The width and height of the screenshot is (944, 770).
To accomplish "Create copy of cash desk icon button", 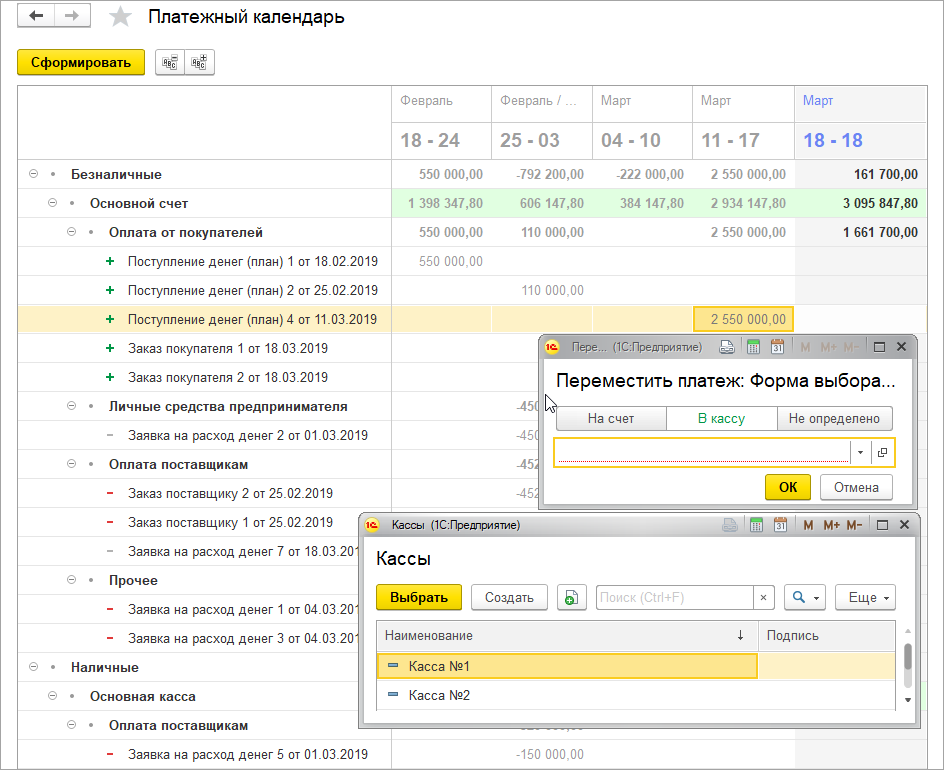I will tap(571, 597).
